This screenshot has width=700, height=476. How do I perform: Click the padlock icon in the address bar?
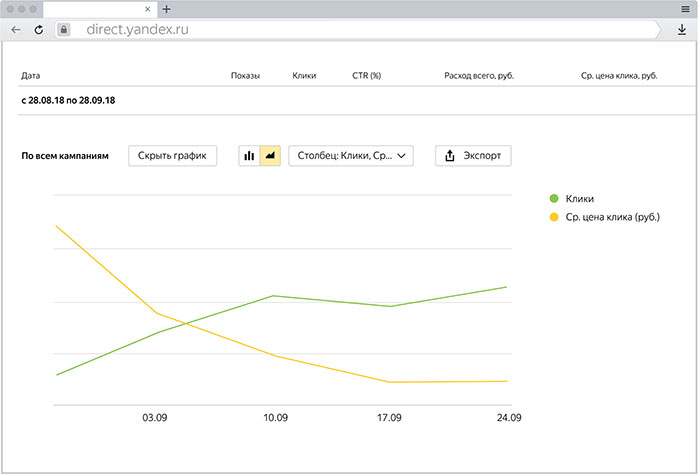pyautogui.click(x=64, y=30)
